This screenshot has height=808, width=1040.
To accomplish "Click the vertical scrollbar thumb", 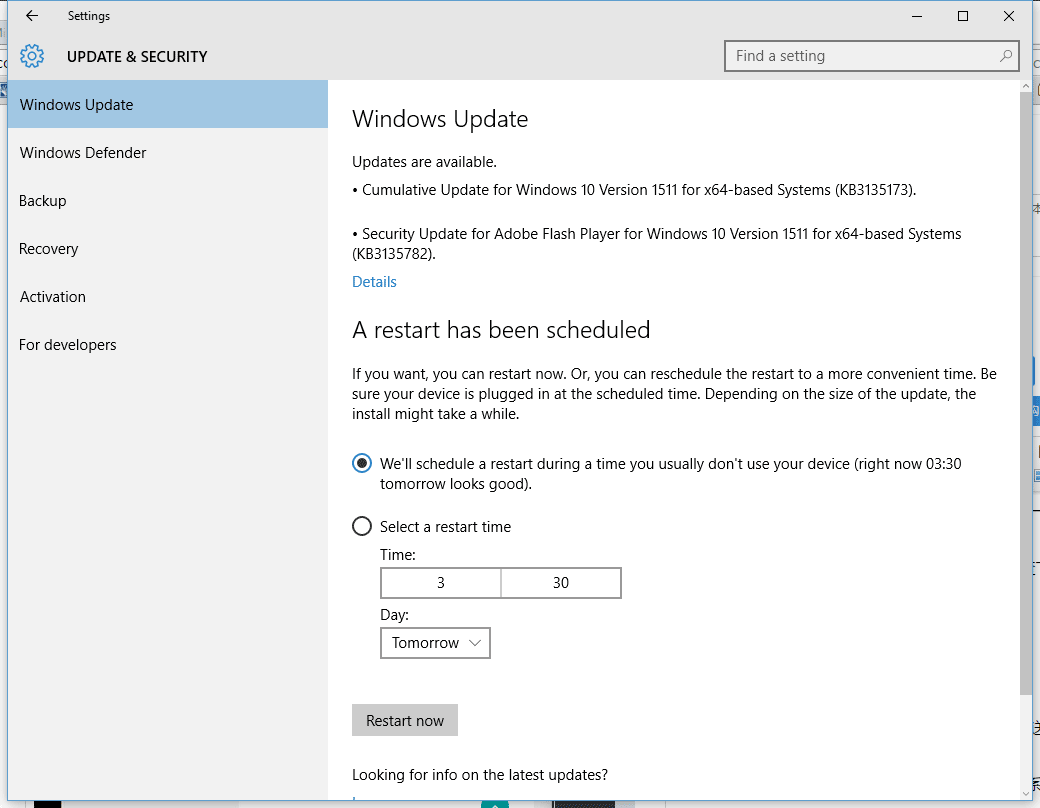I will [1025, 390].
